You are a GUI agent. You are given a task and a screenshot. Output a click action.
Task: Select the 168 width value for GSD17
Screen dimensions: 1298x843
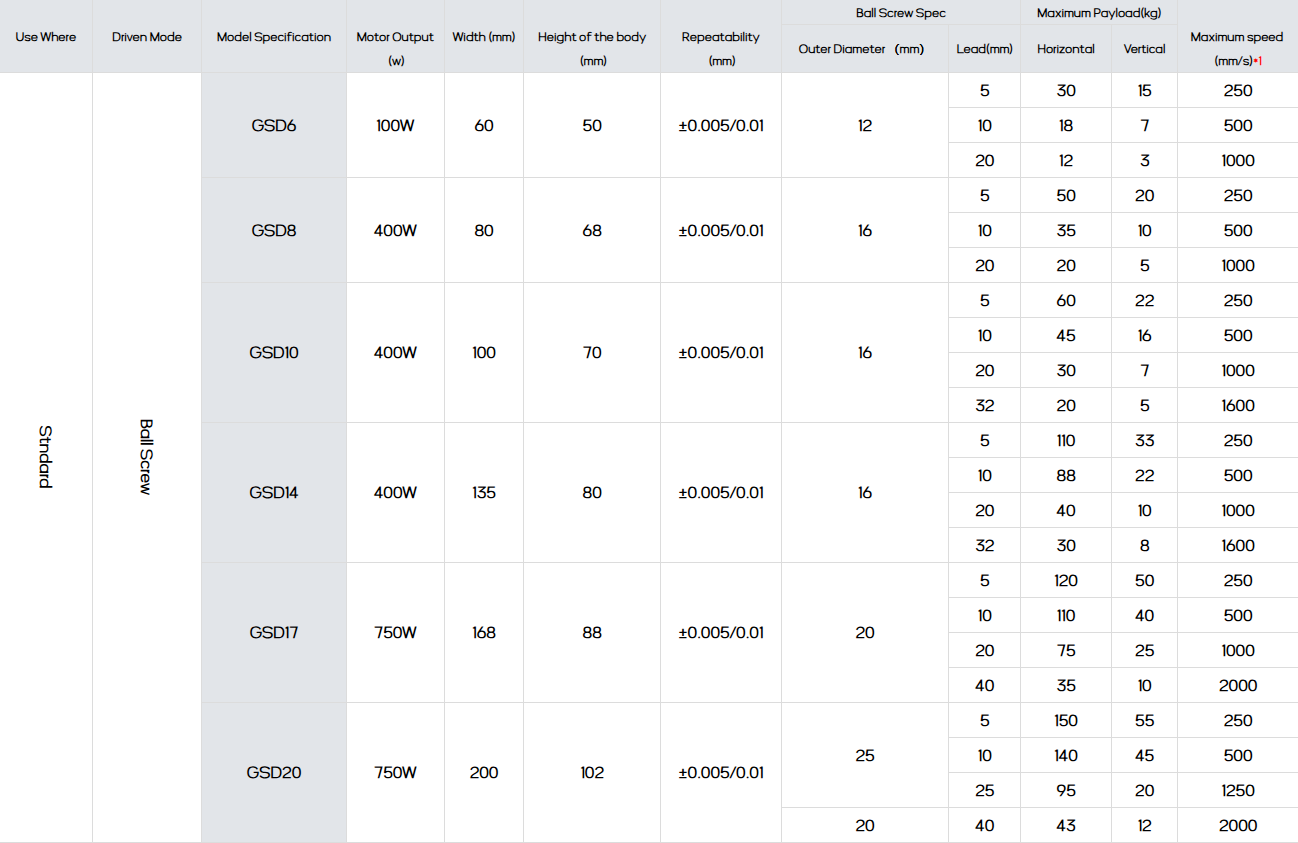(483, 633)
